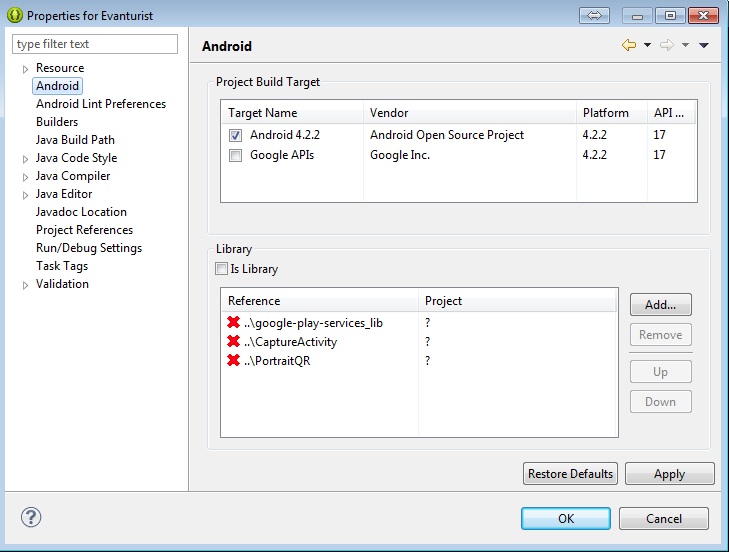Image resolution: width=729 pixels, height=552 pixels.
Task: Open the Javadoc Location page
Action: [81, 212]
